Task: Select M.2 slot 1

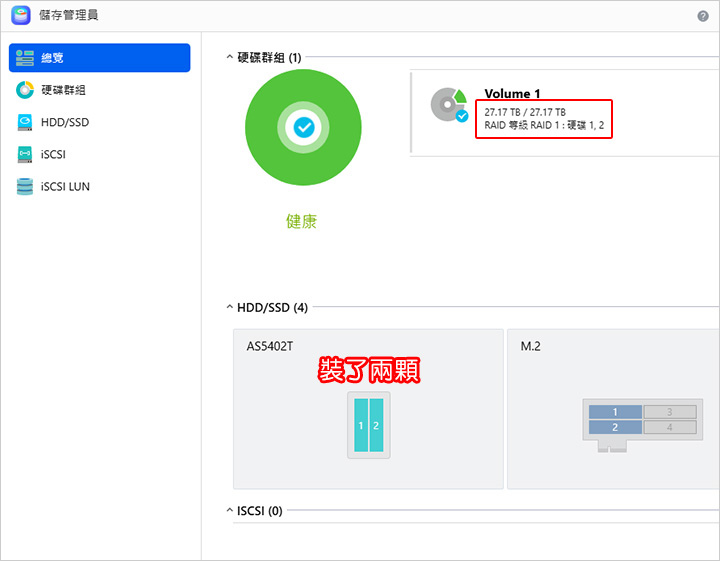Action: (615, 412)
